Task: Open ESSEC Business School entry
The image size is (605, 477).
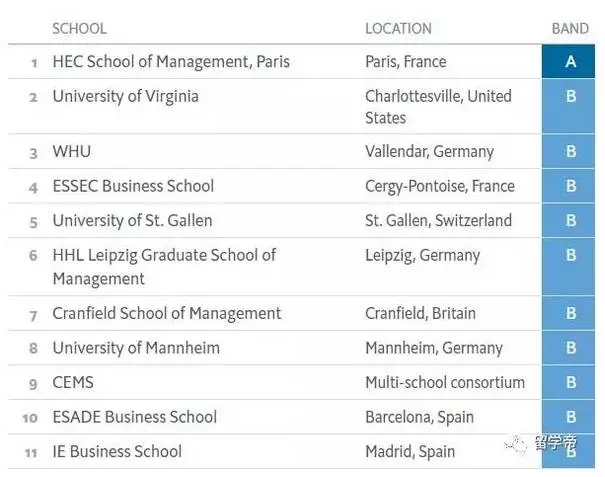Action: 133,186
